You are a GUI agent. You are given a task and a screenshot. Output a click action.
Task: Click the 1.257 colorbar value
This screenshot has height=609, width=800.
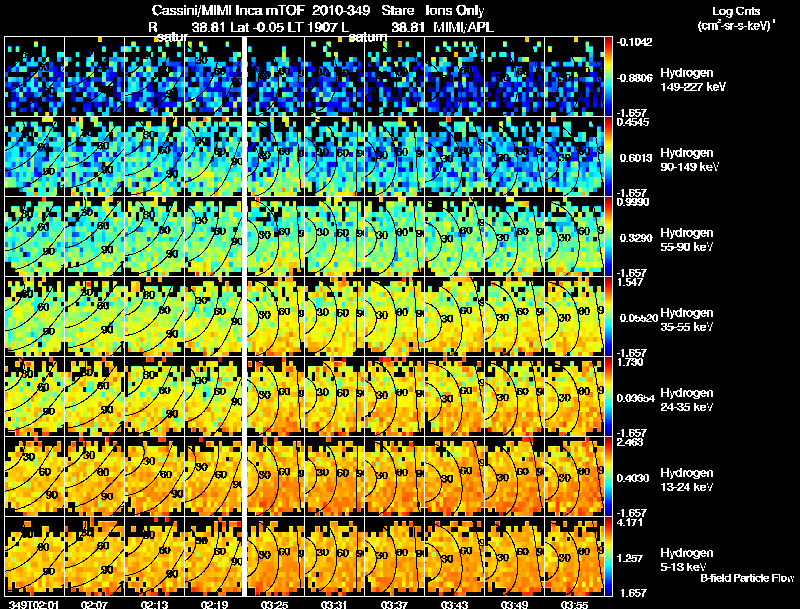(x=631, y=559)
